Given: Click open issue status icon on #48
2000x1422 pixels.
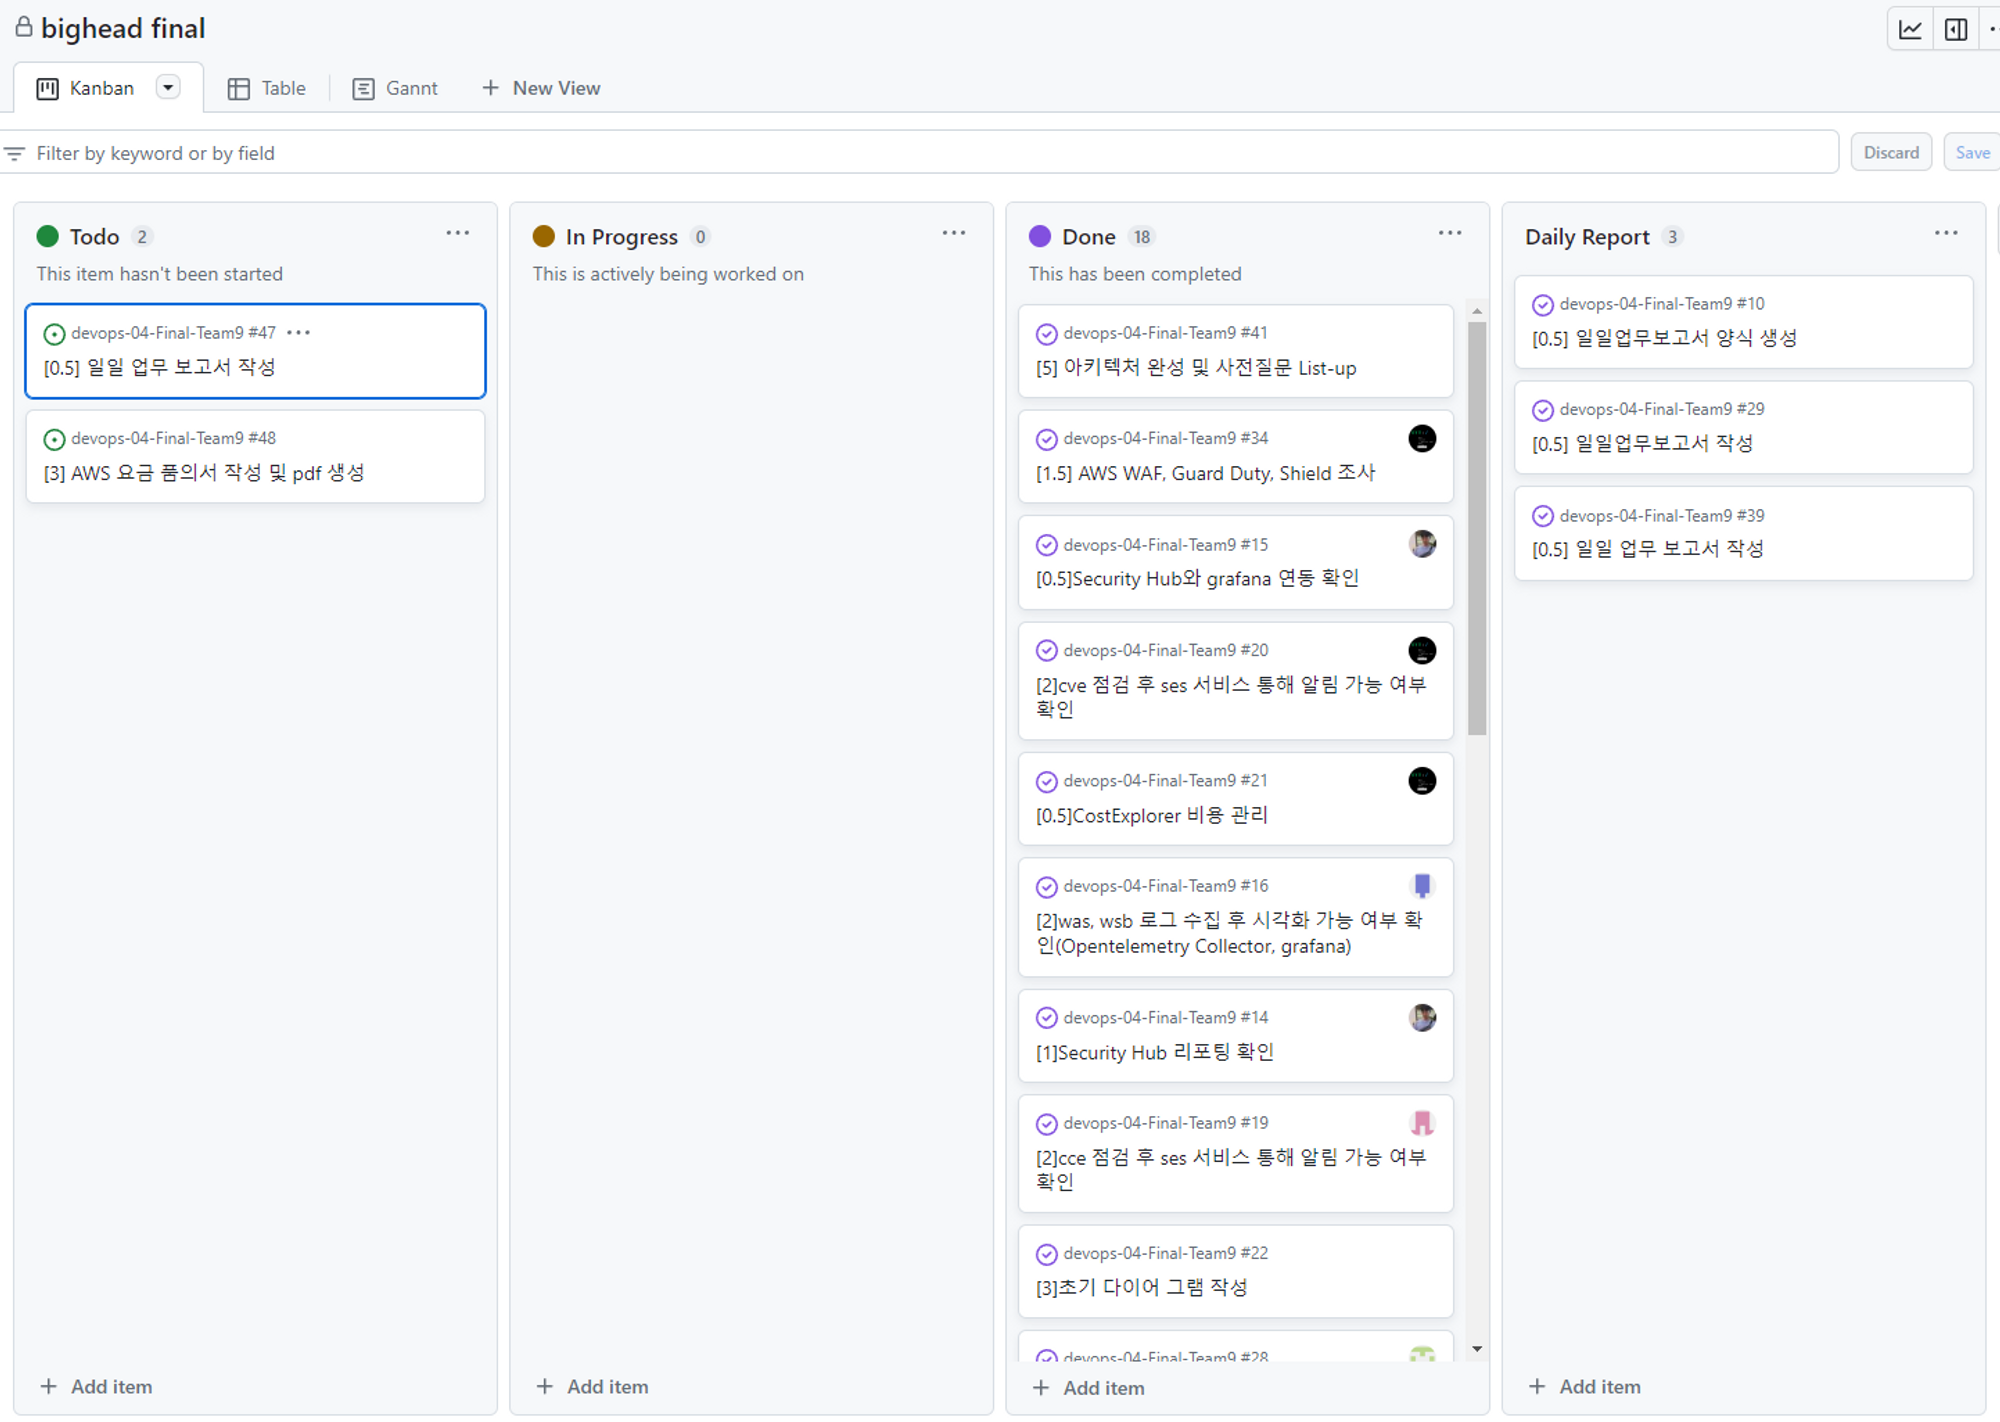Looking at the screenshot, I should click(x=54, y=439).
